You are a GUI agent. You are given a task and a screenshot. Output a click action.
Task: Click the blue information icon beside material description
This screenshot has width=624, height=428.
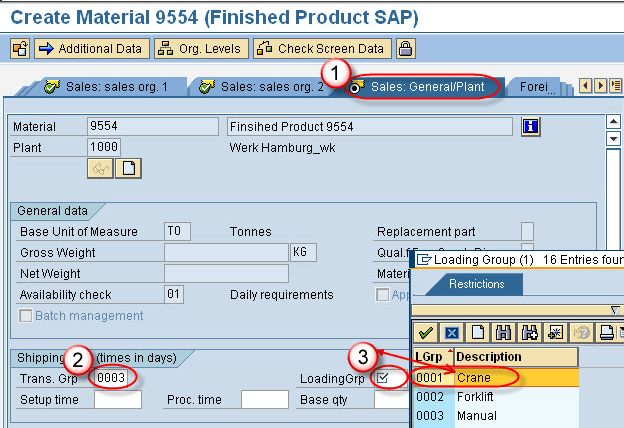[x=531, y=126]
